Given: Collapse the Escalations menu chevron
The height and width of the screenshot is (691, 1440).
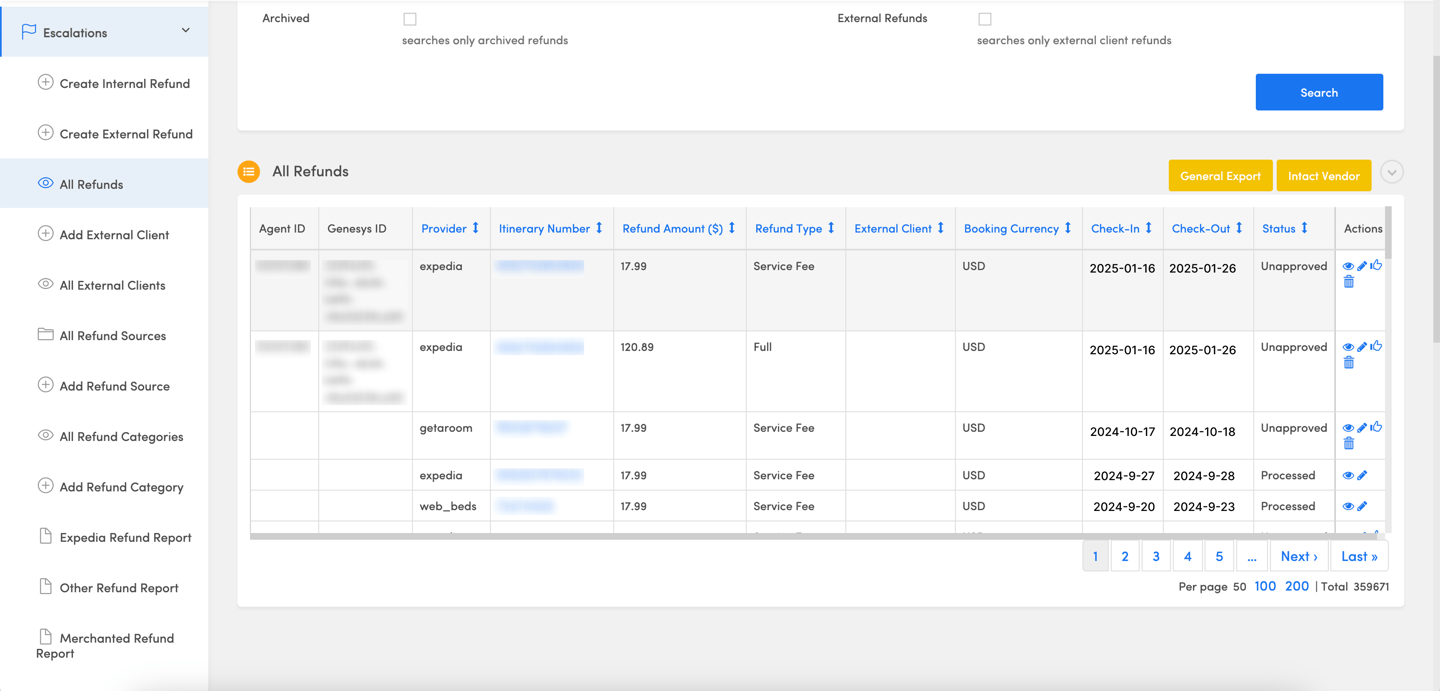Looking at the screenshot, I should click(186, 31).
